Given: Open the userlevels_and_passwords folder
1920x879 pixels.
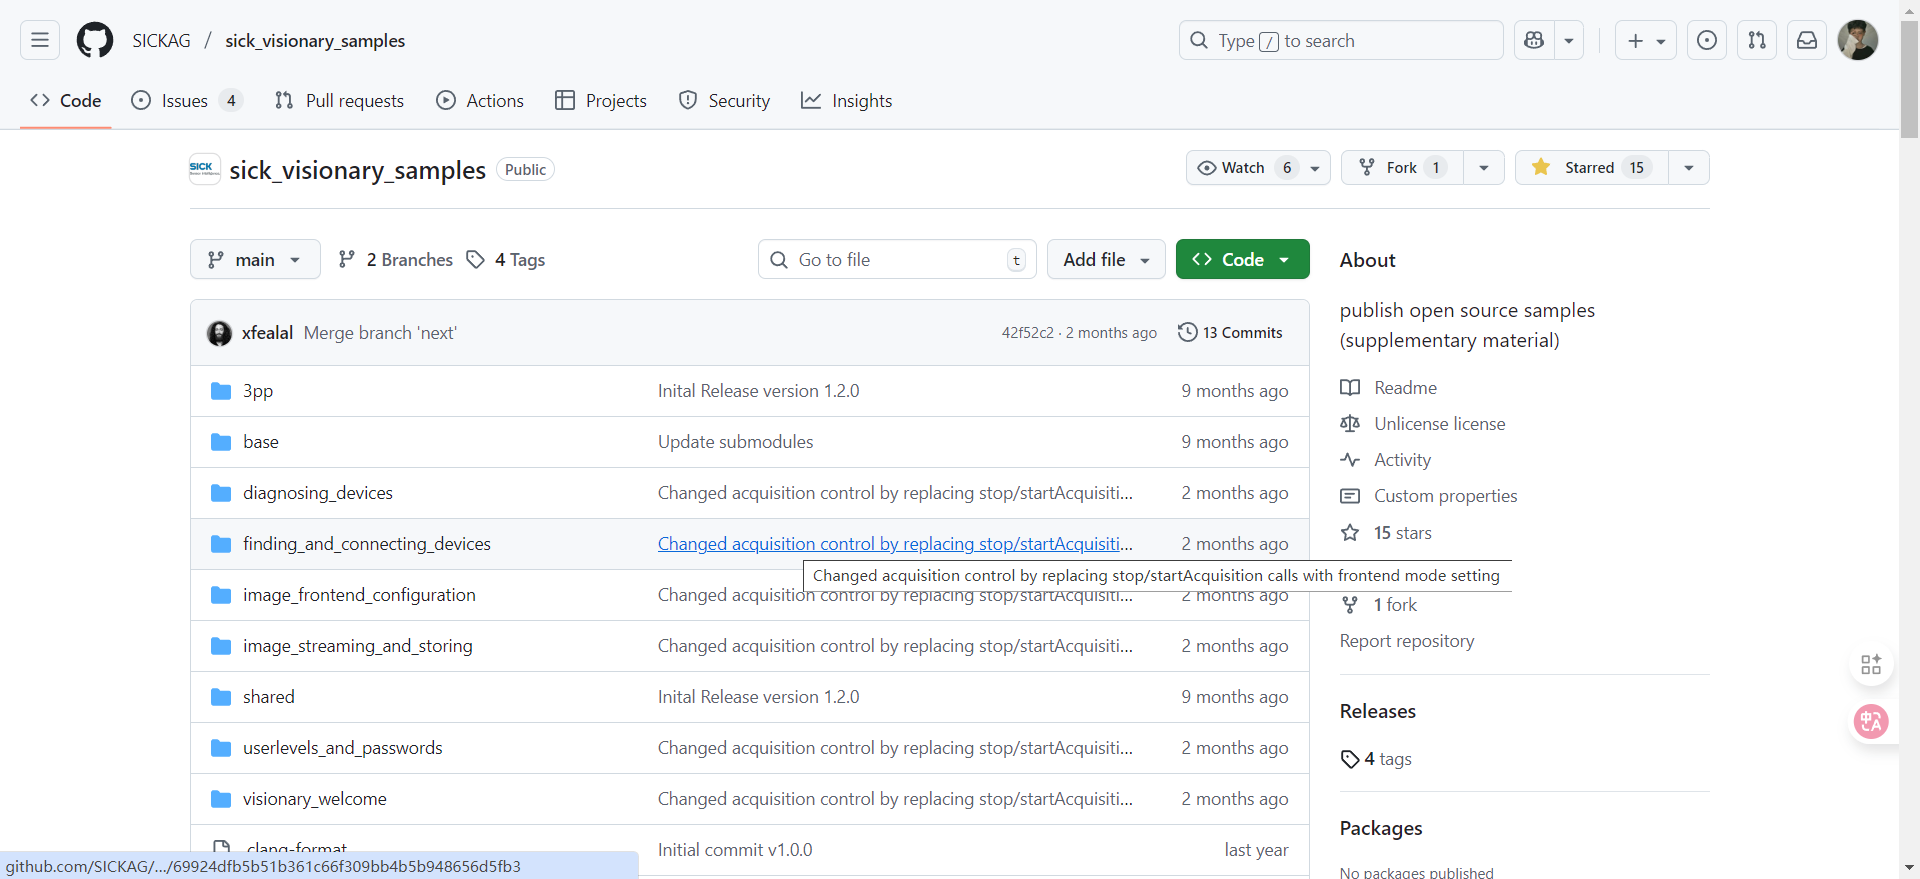Looking at the screenshot, I should pos(343,748).
